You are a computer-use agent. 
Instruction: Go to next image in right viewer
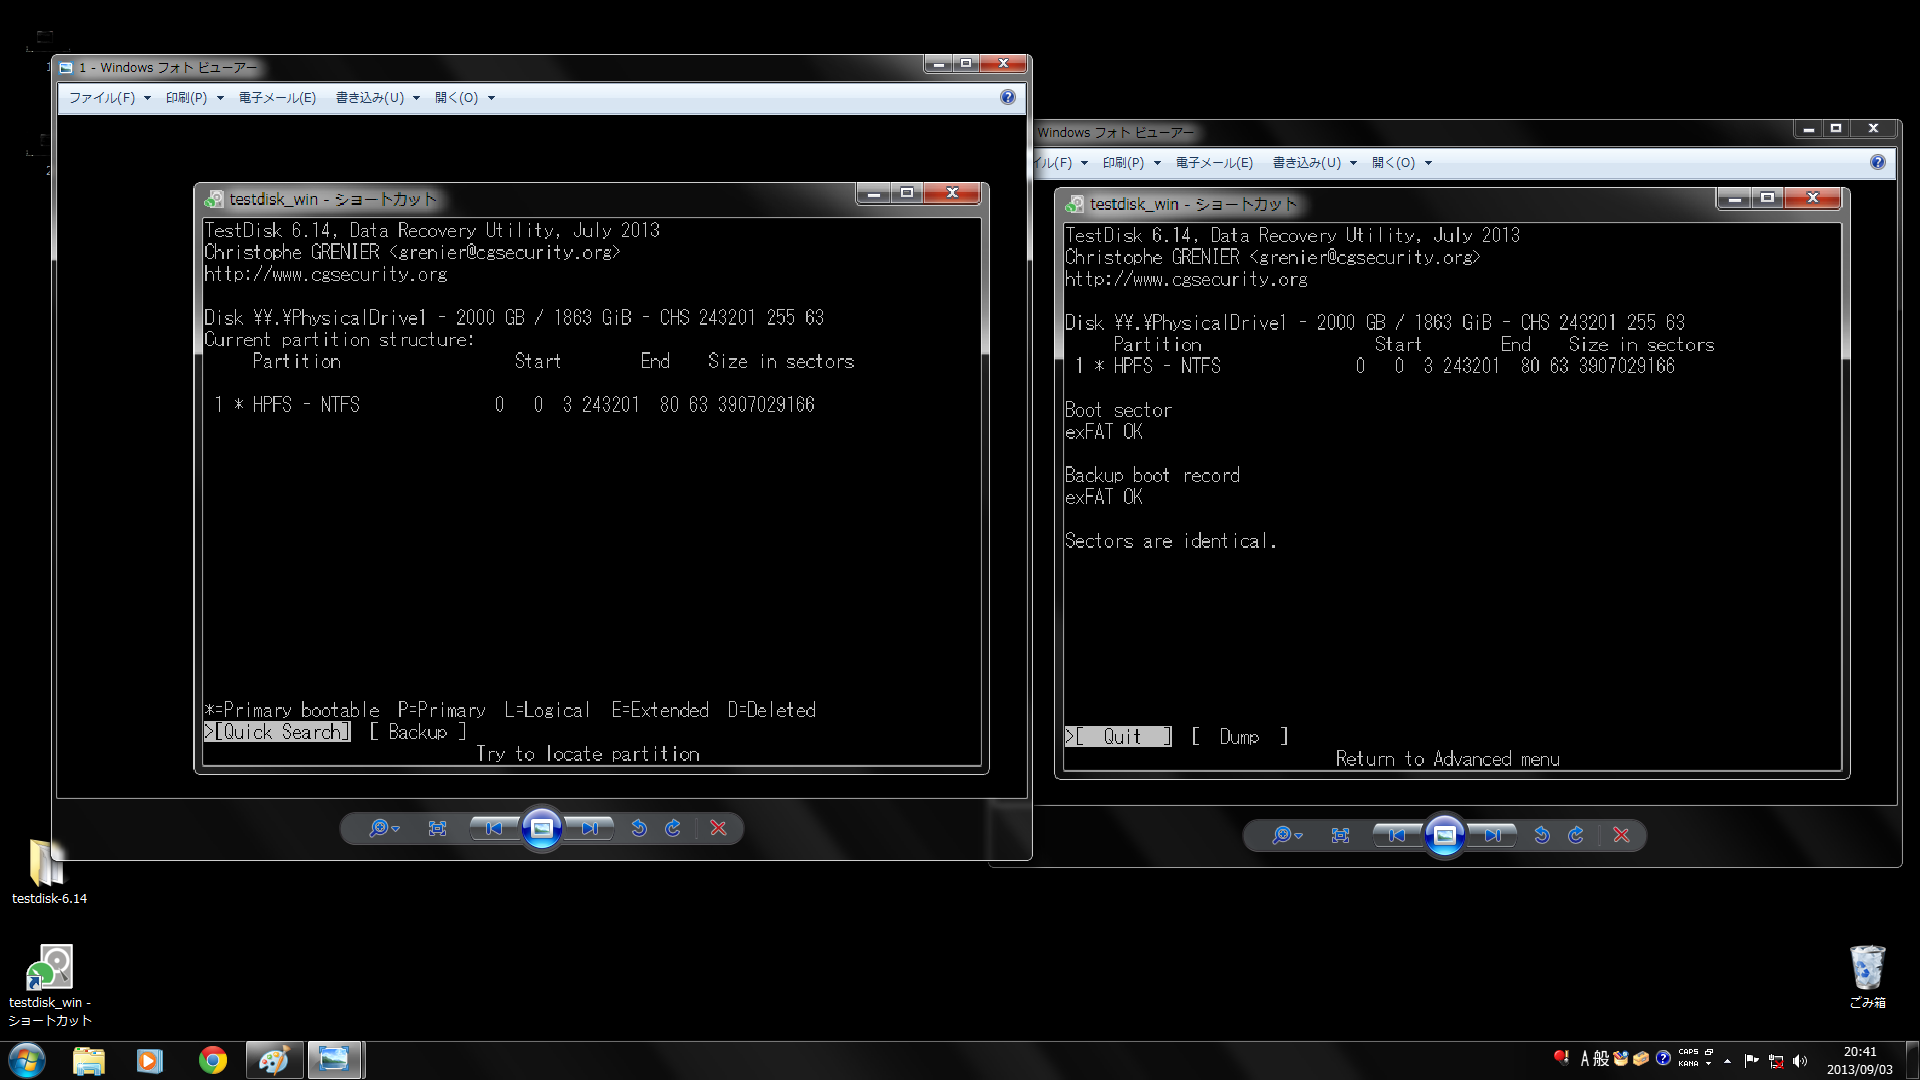[x=1492, y=835]
